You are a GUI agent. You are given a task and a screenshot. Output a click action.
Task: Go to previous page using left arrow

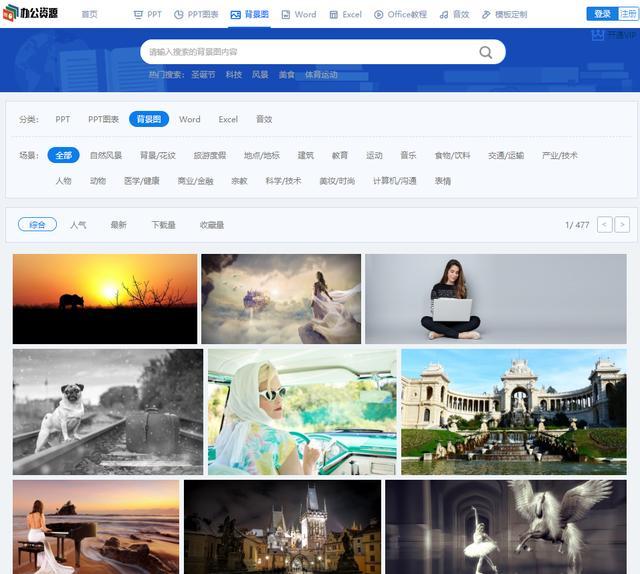(604, 225)
